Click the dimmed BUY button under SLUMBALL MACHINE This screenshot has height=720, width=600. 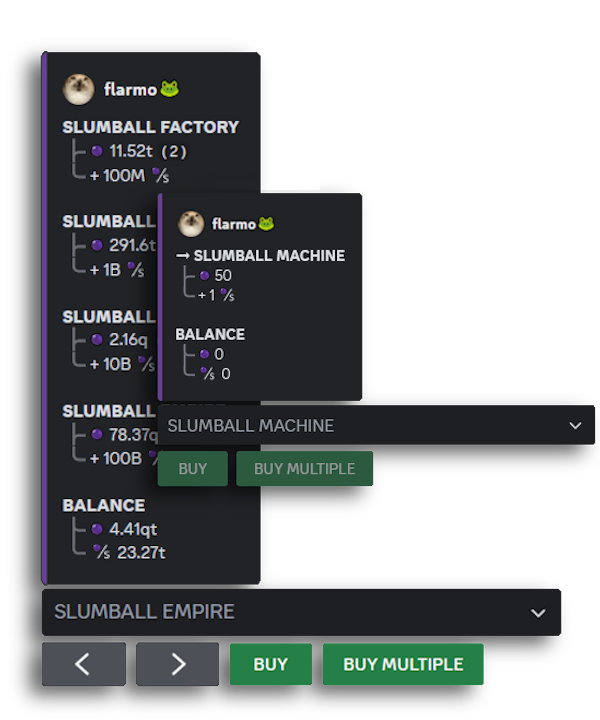193,468
